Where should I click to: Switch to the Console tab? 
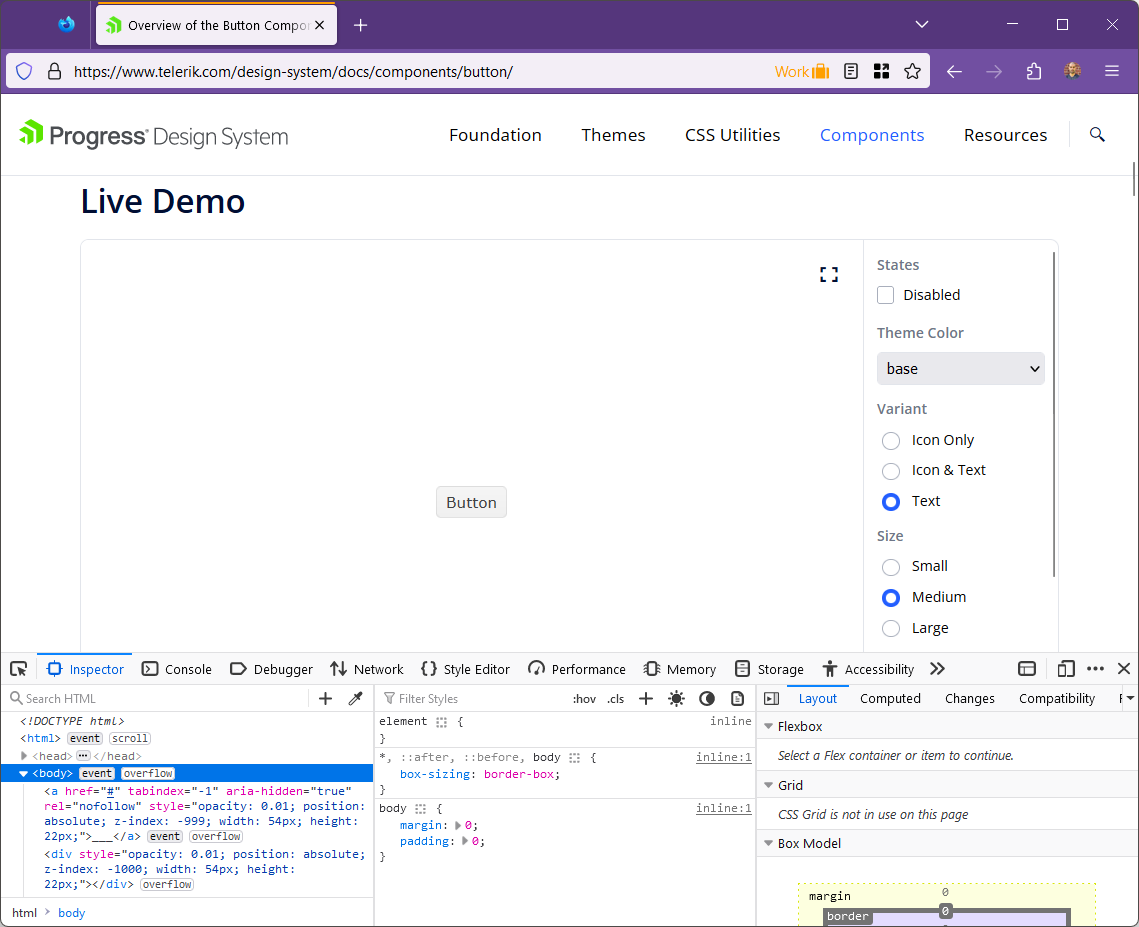point(177,669)
